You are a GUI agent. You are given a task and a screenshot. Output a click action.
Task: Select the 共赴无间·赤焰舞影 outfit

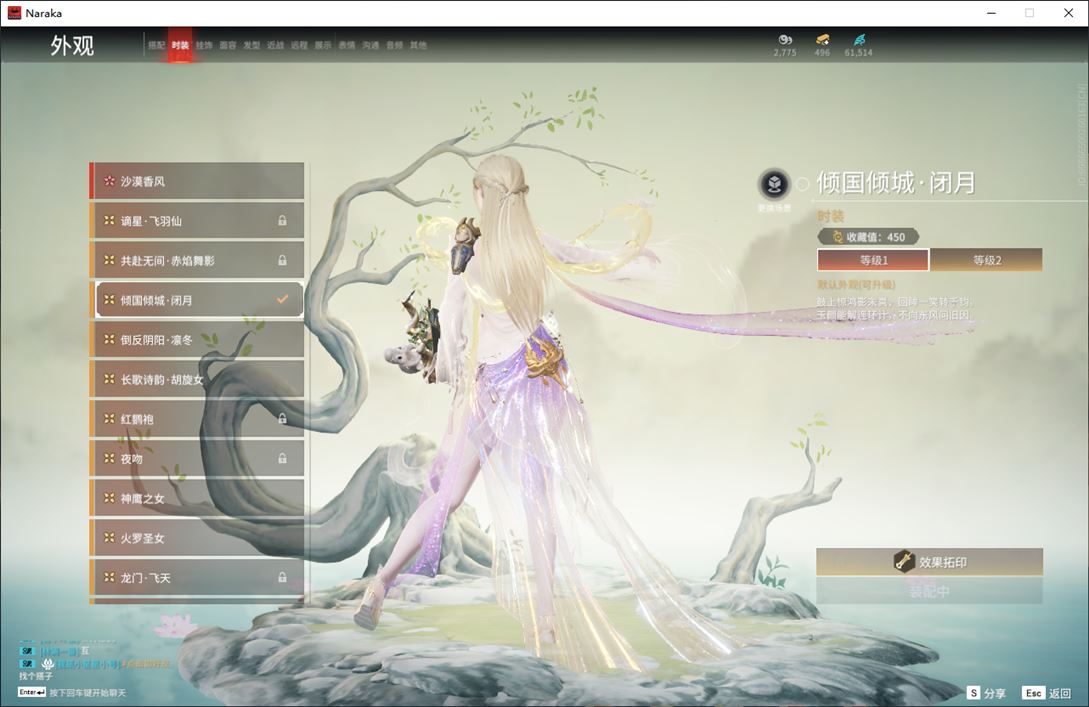197,260
